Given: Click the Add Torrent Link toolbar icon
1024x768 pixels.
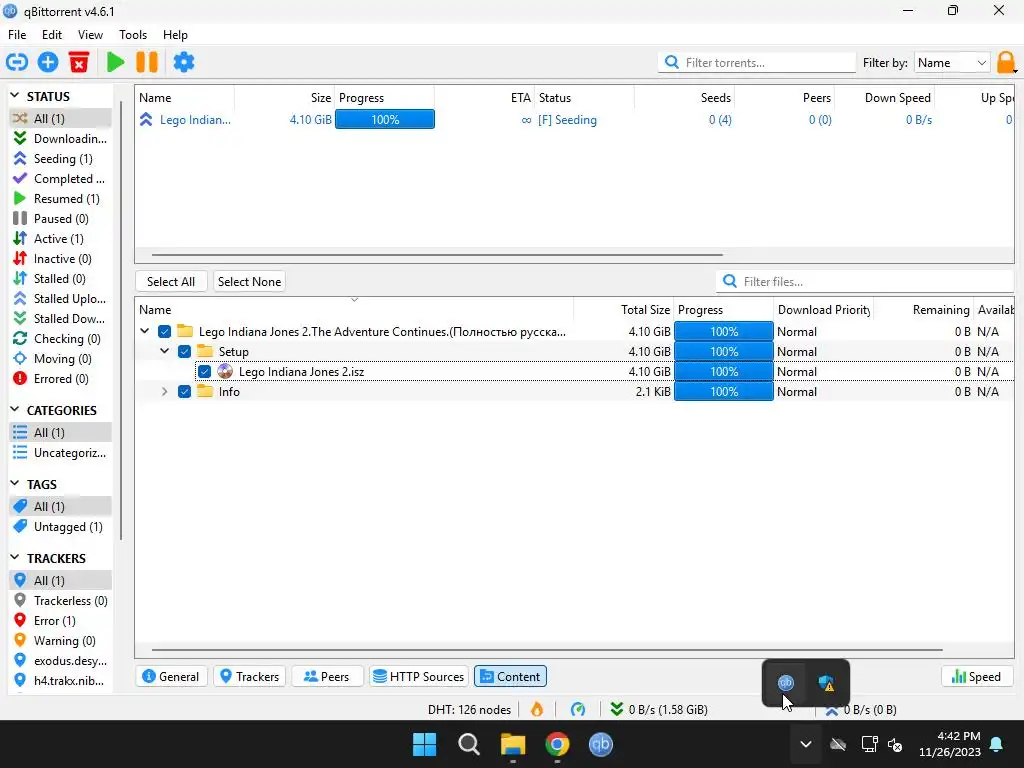Looking at the screenshot, I should click(x=17, y=63).
